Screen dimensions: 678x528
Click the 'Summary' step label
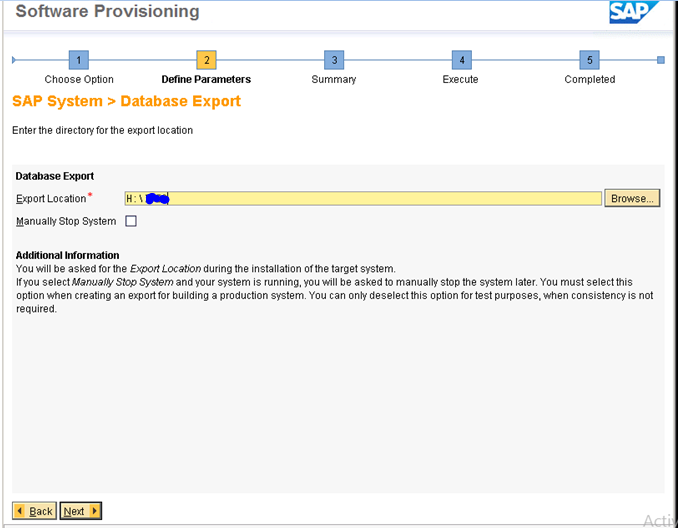[334, 79]
